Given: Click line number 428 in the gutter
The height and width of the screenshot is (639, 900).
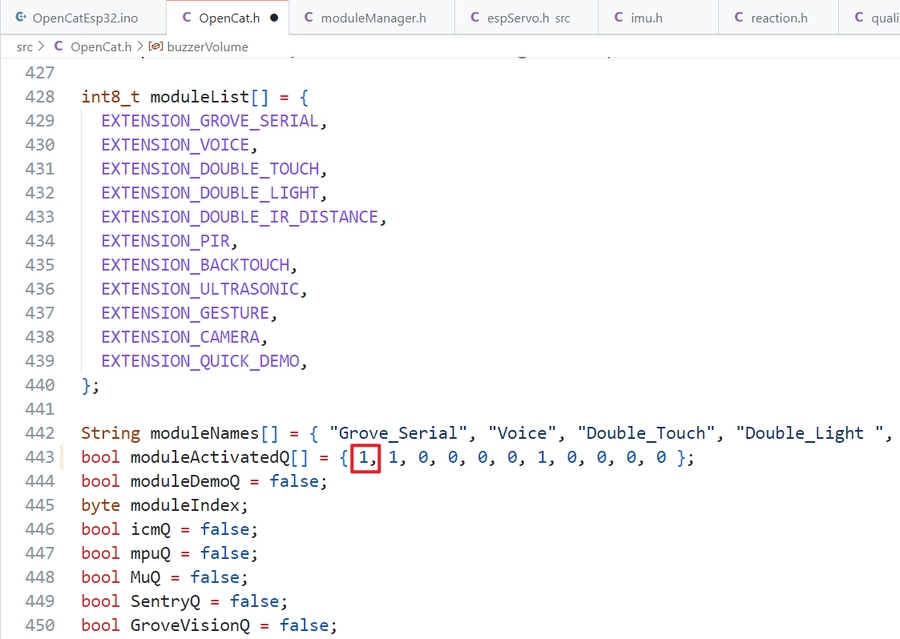Looking at the screenshot, I should point(39,97).
